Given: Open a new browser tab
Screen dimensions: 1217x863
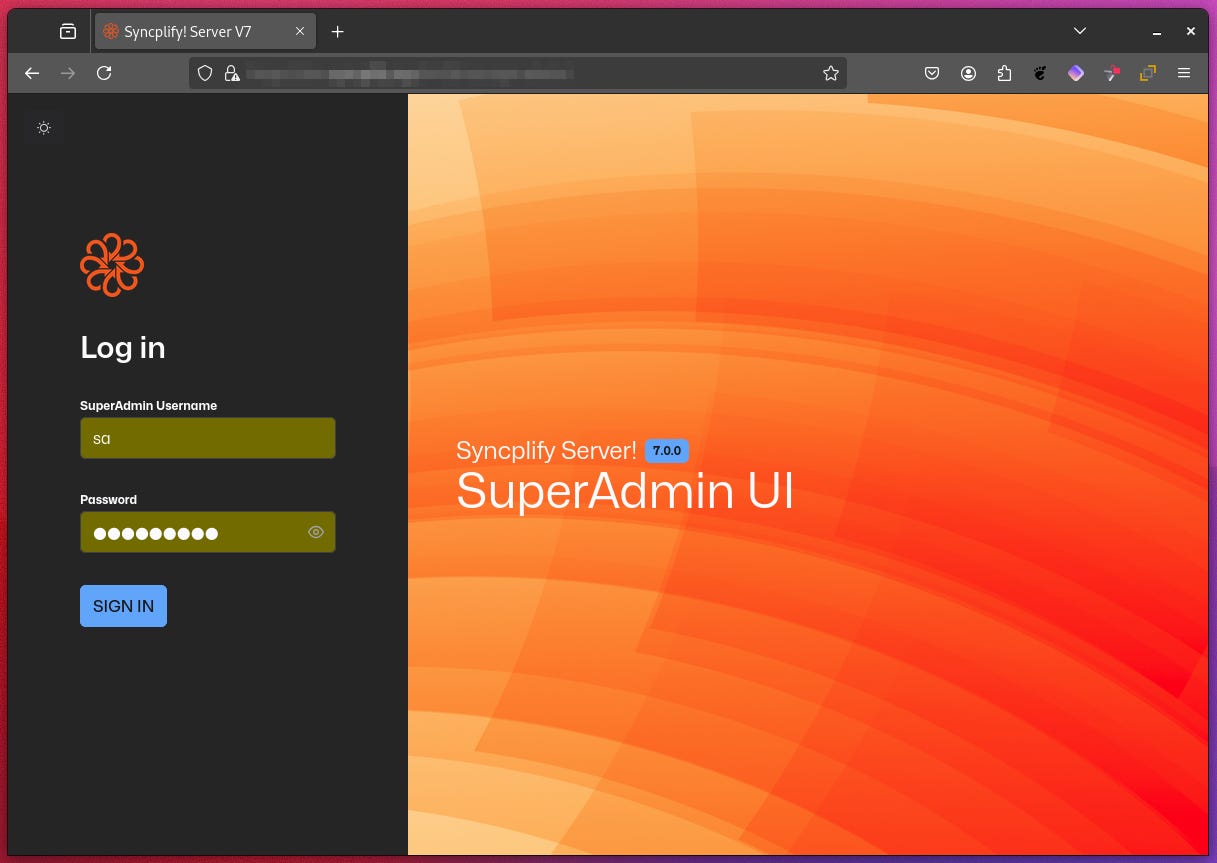Looking at the screenshot, I should point(338,32).
